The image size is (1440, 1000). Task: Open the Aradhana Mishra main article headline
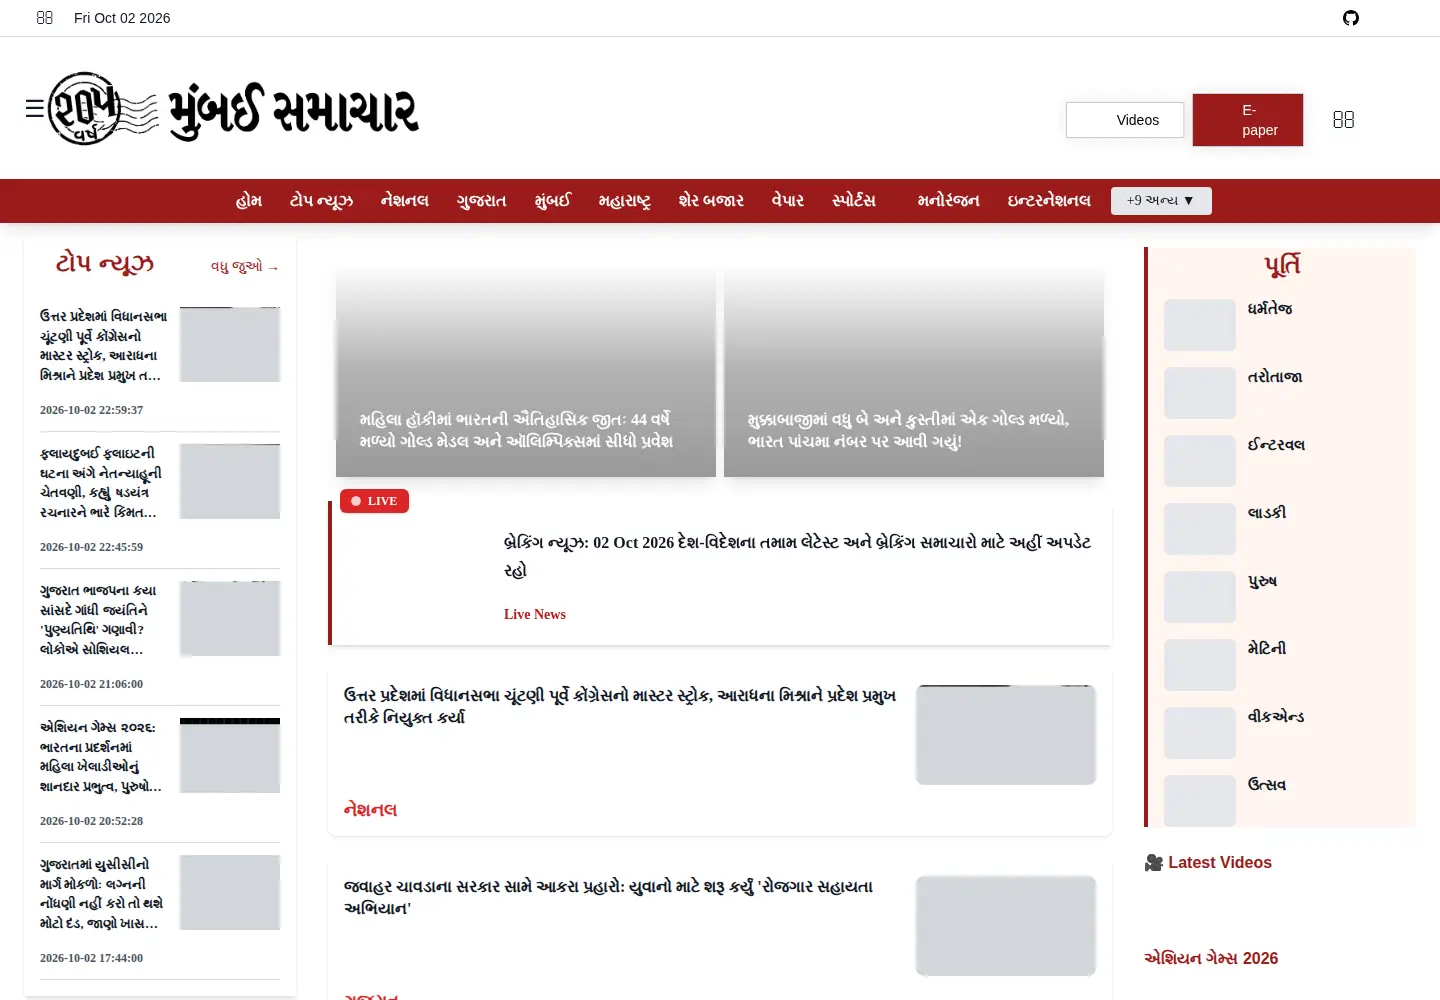pyautogui.click(x=620, y=706)
